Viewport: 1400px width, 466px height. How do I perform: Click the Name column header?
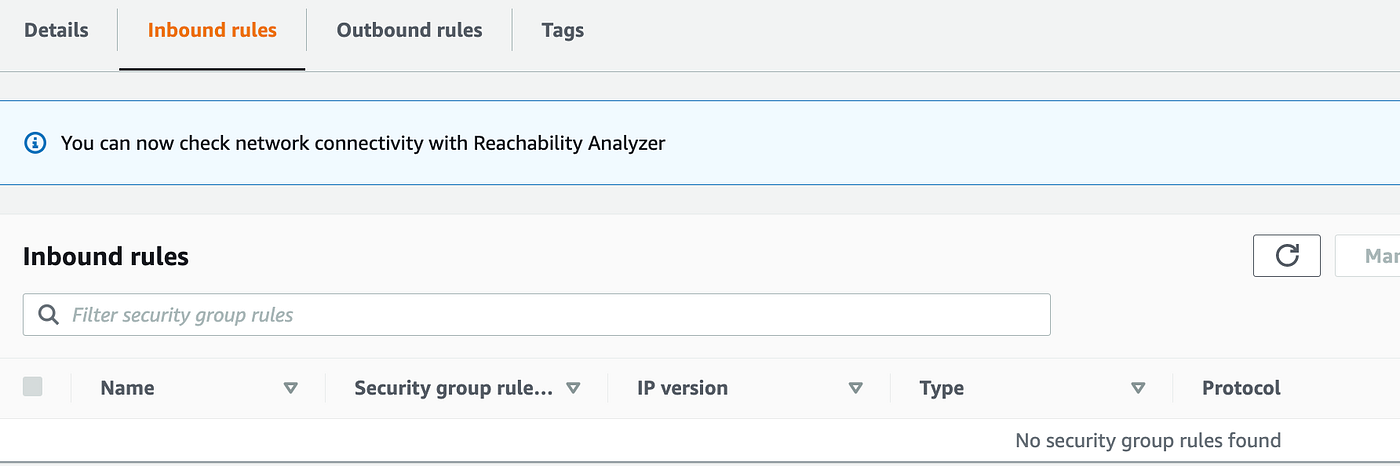pos(127,388)
